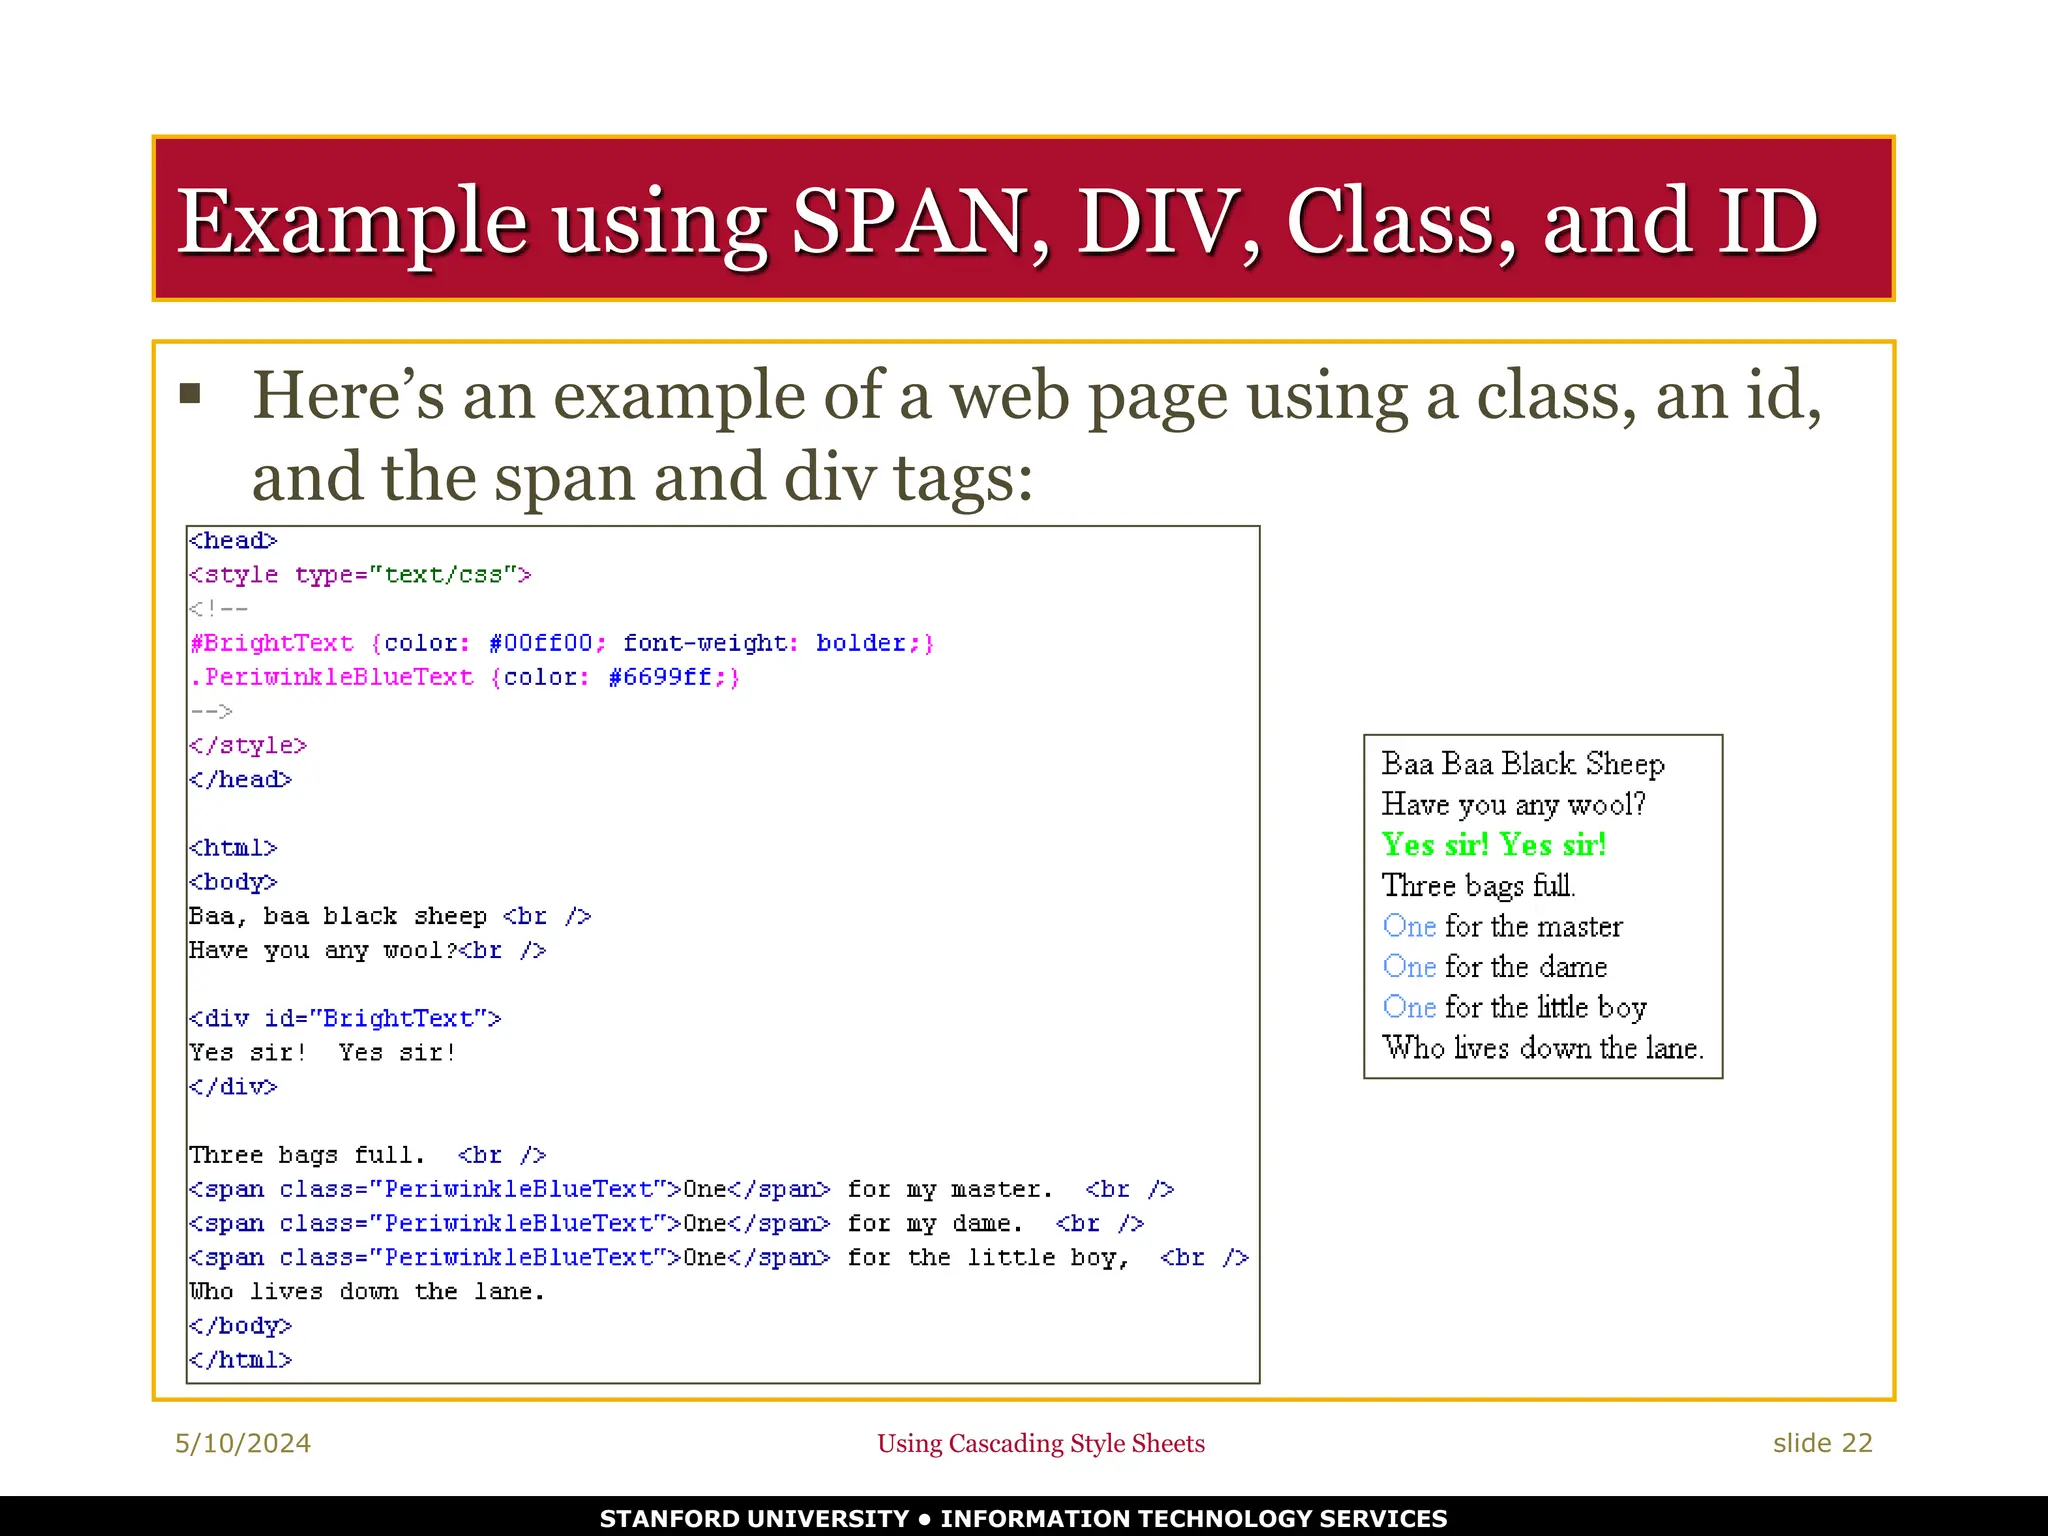Viewport: 2048px width, 1536px height.
Task: Click the code line 'Have you any wool?<br />'
Action: point(368,950)
